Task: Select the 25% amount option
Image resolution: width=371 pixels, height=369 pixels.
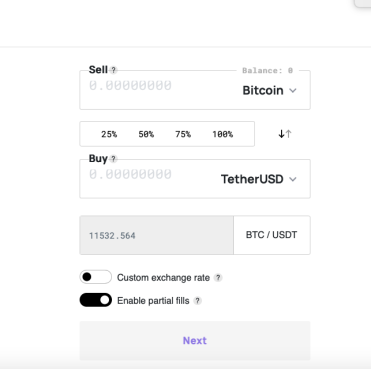Action: pos(109,134)
